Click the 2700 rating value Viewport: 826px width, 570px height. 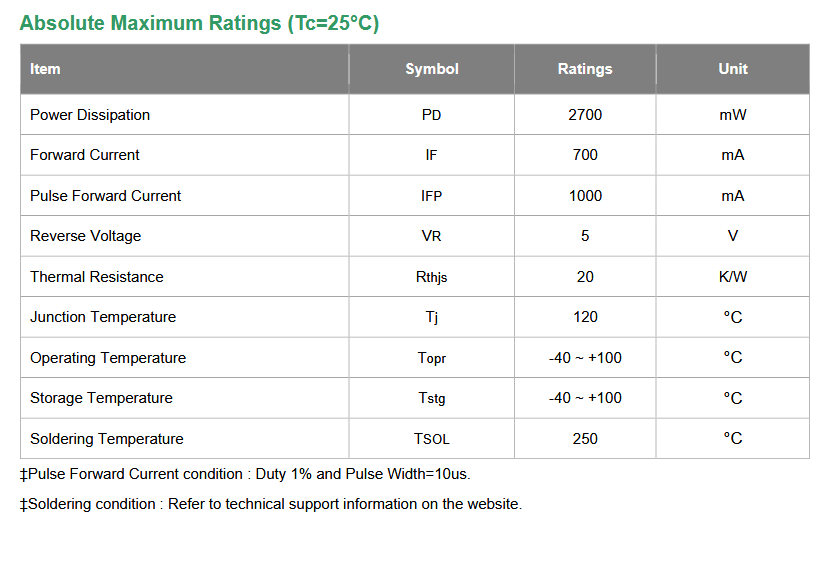click(x=585, y=115)
